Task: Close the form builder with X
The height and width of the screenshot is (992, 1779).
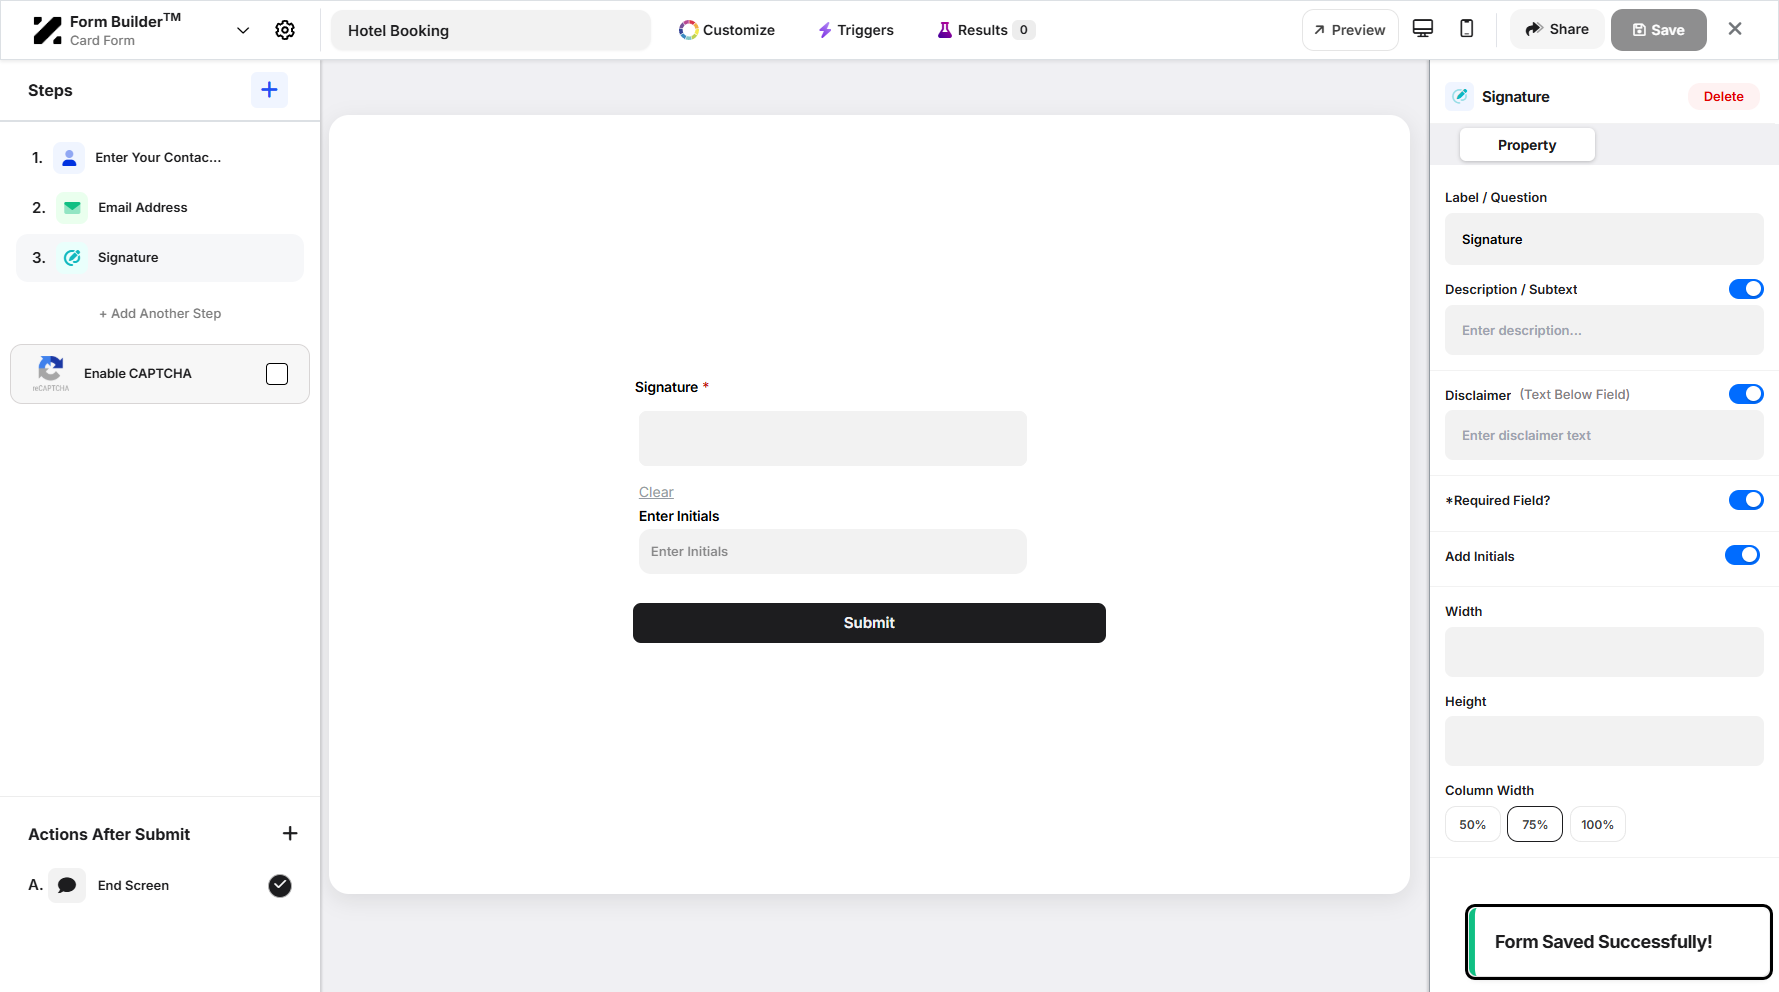Action: [x=1735, y=29]
